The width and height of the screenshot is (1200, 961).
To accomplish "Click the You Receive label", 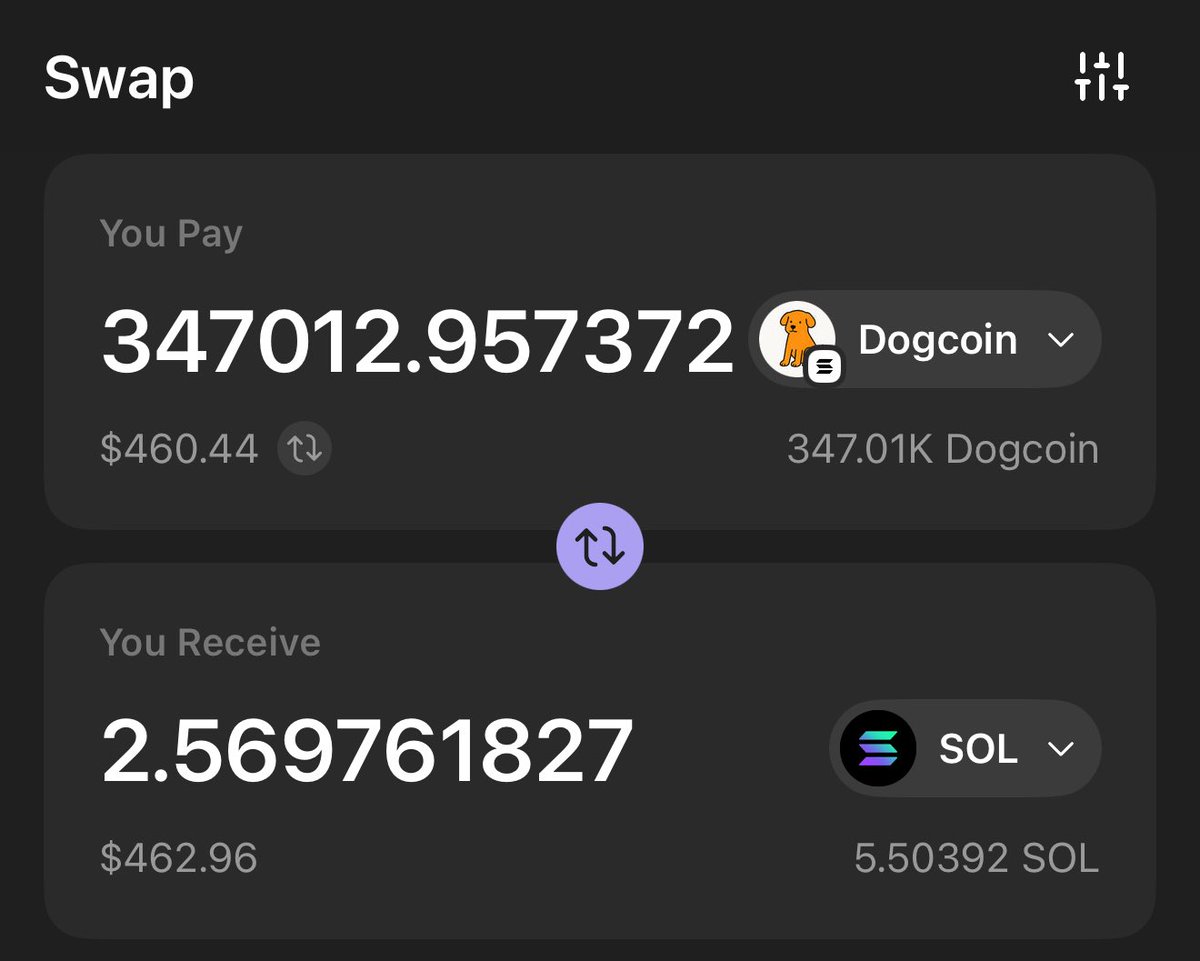I will coord(210,642).
